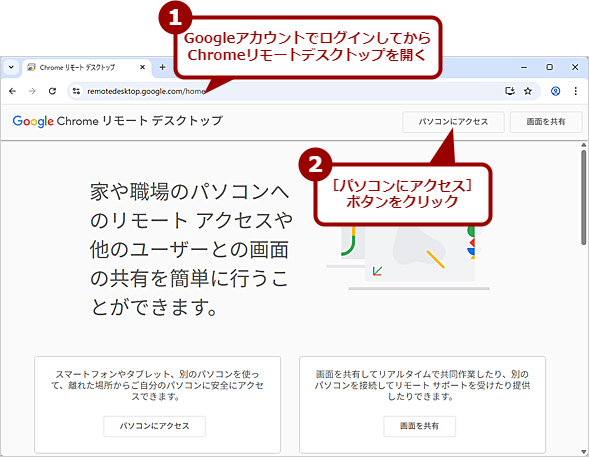Click 画面を共有 button in right card

click(x=419, y=426)
